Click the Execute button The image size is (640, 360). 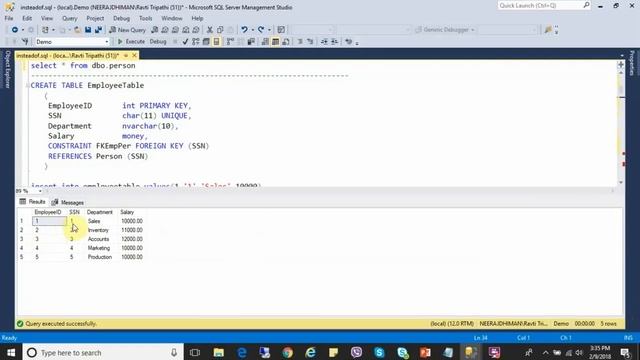[131, 42]
